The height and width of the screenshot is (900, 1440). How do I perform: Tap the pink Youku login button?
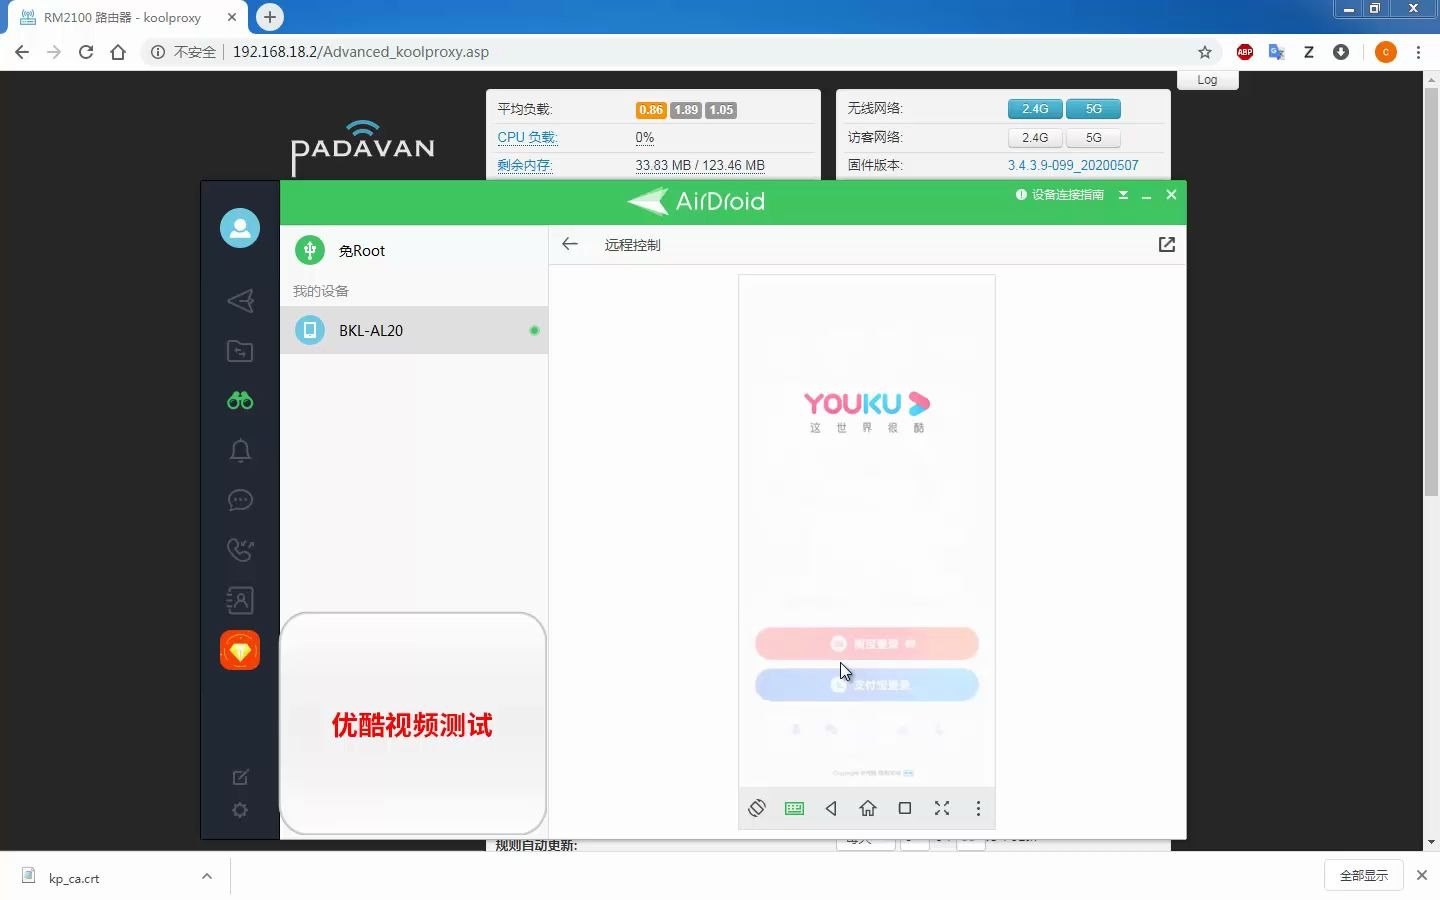[867, 643]
